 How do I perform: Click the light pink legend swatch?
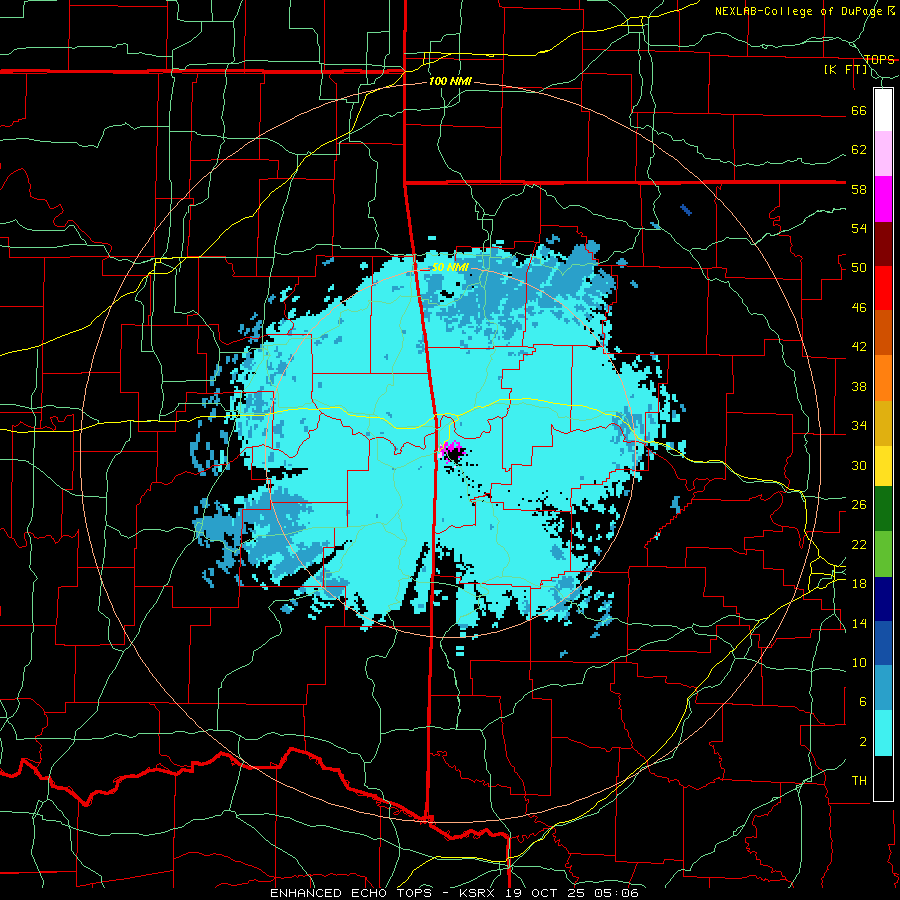coord(883,154)
